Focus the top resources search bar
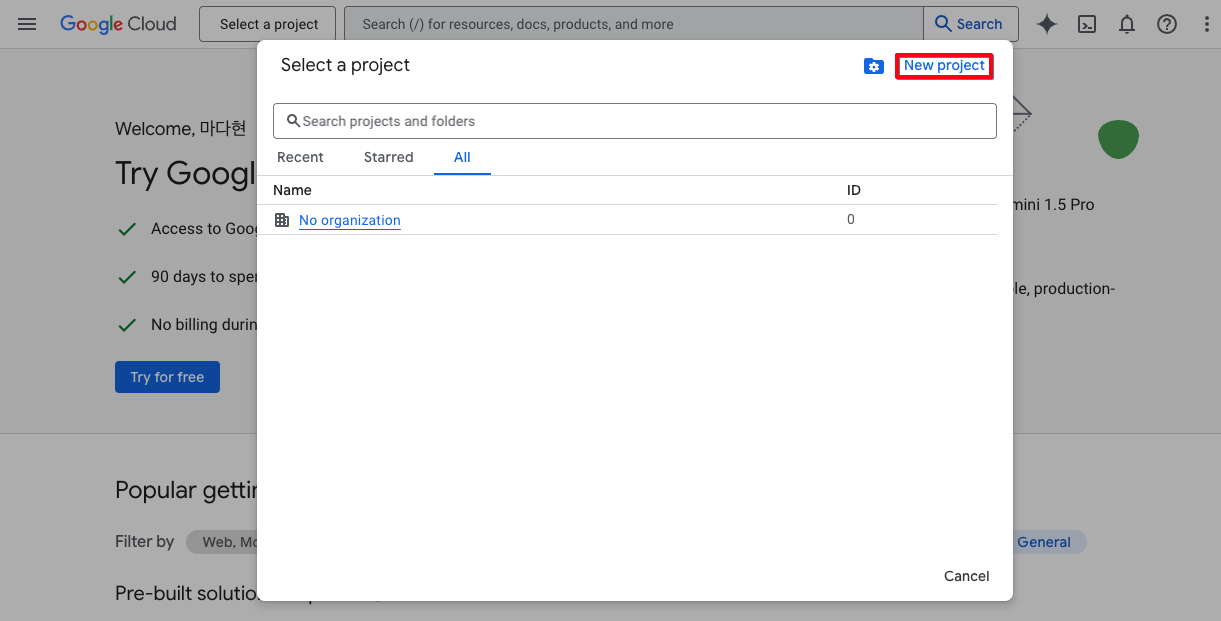Screen dimensions: 1221x621 pos(634,24)
